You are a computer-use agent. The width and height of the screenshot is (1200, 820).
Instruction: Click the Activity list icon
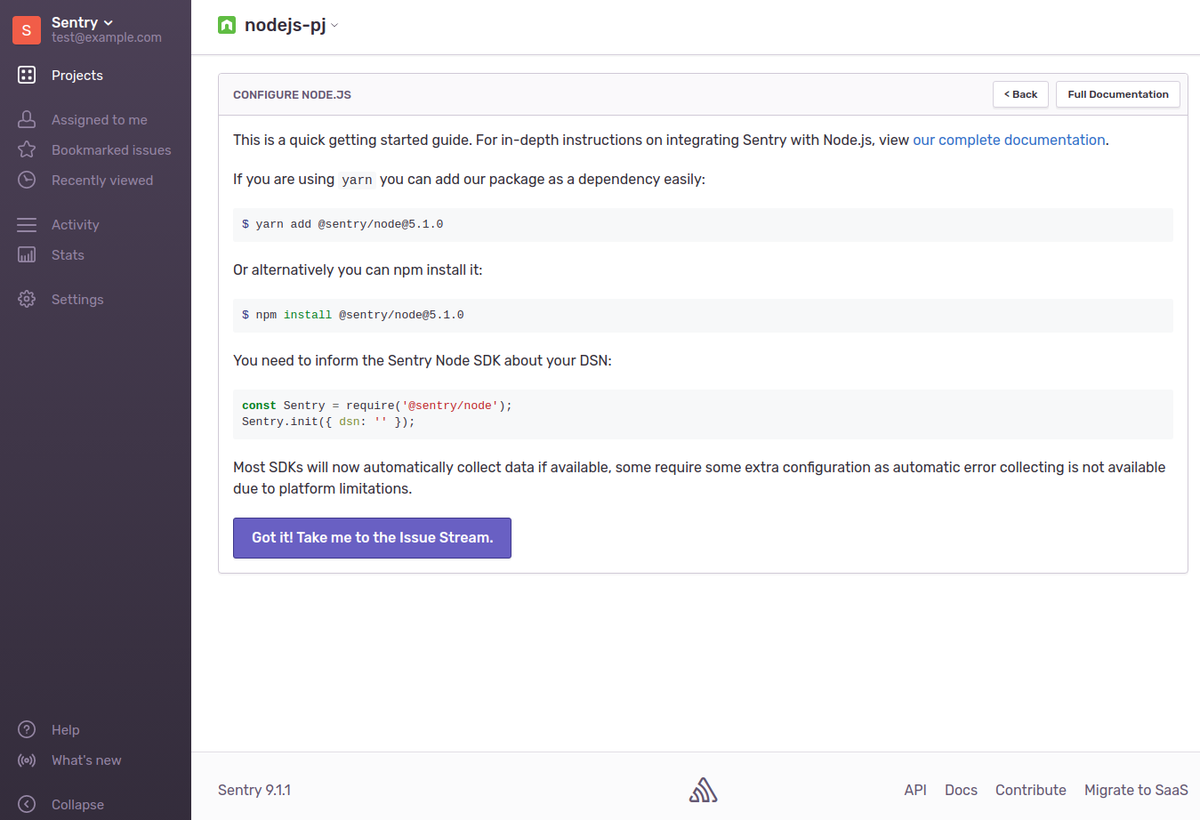(27, 225)
